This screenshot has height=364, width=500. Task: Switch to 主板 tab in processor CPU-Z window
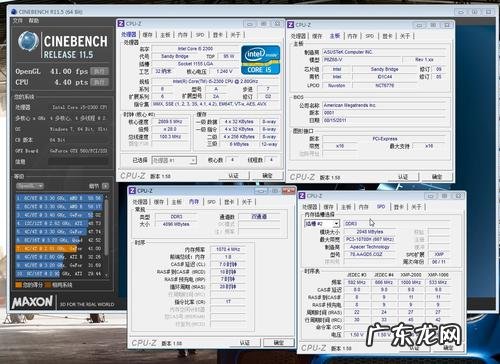pos(165,35)
